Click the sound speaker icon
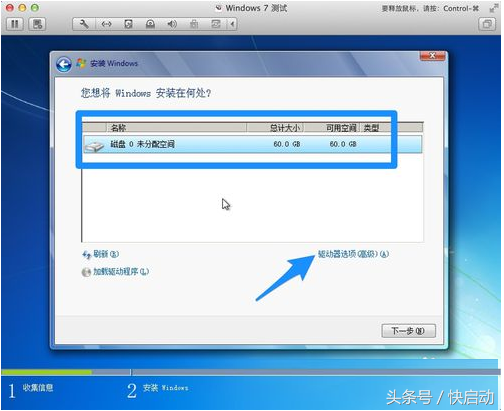504x411 pixels. [172, 24]
